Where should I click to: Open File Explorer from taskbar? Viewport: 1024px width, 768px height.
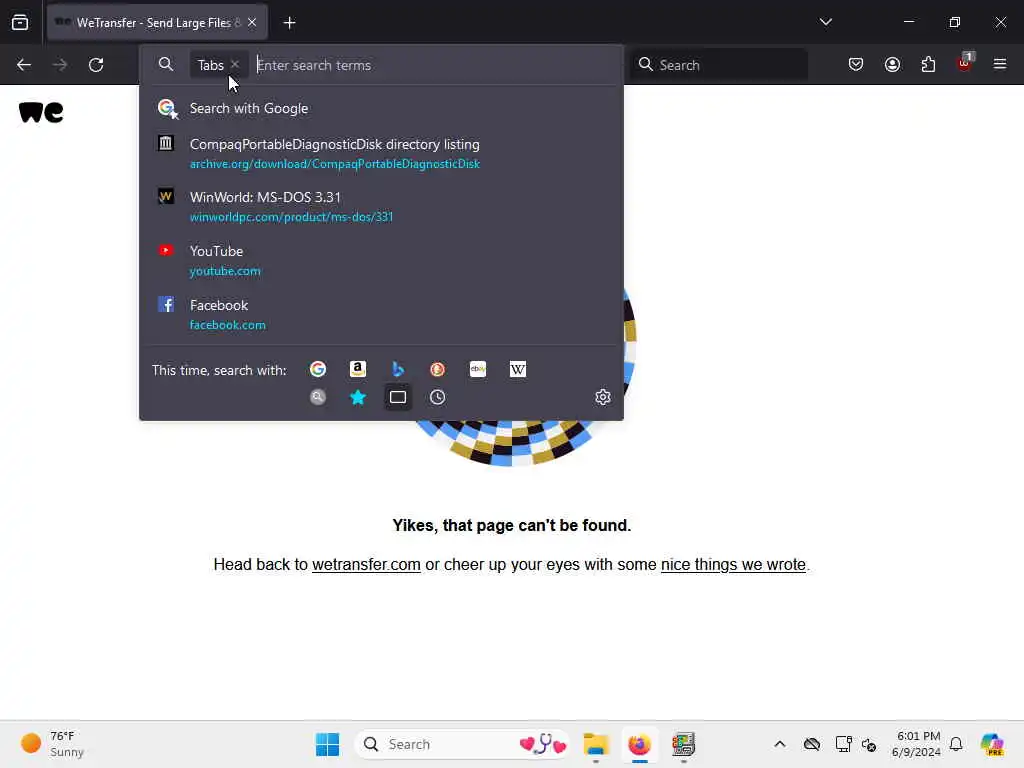pyautogui.click(x=596, y=744)
